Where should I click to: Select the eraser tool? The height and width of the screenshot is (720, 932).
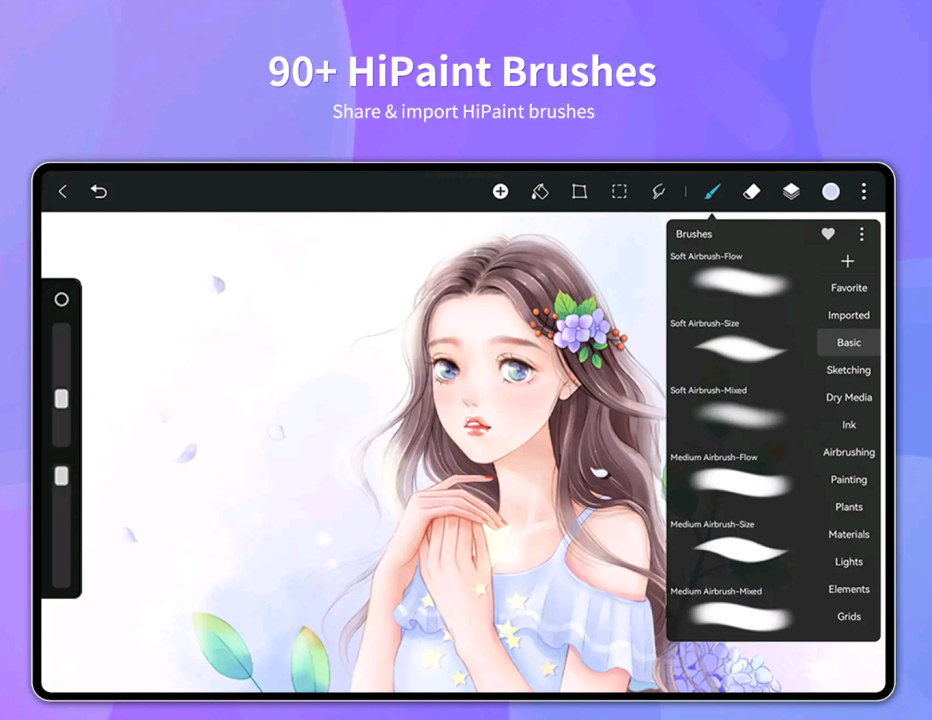[x=751, y=191]
